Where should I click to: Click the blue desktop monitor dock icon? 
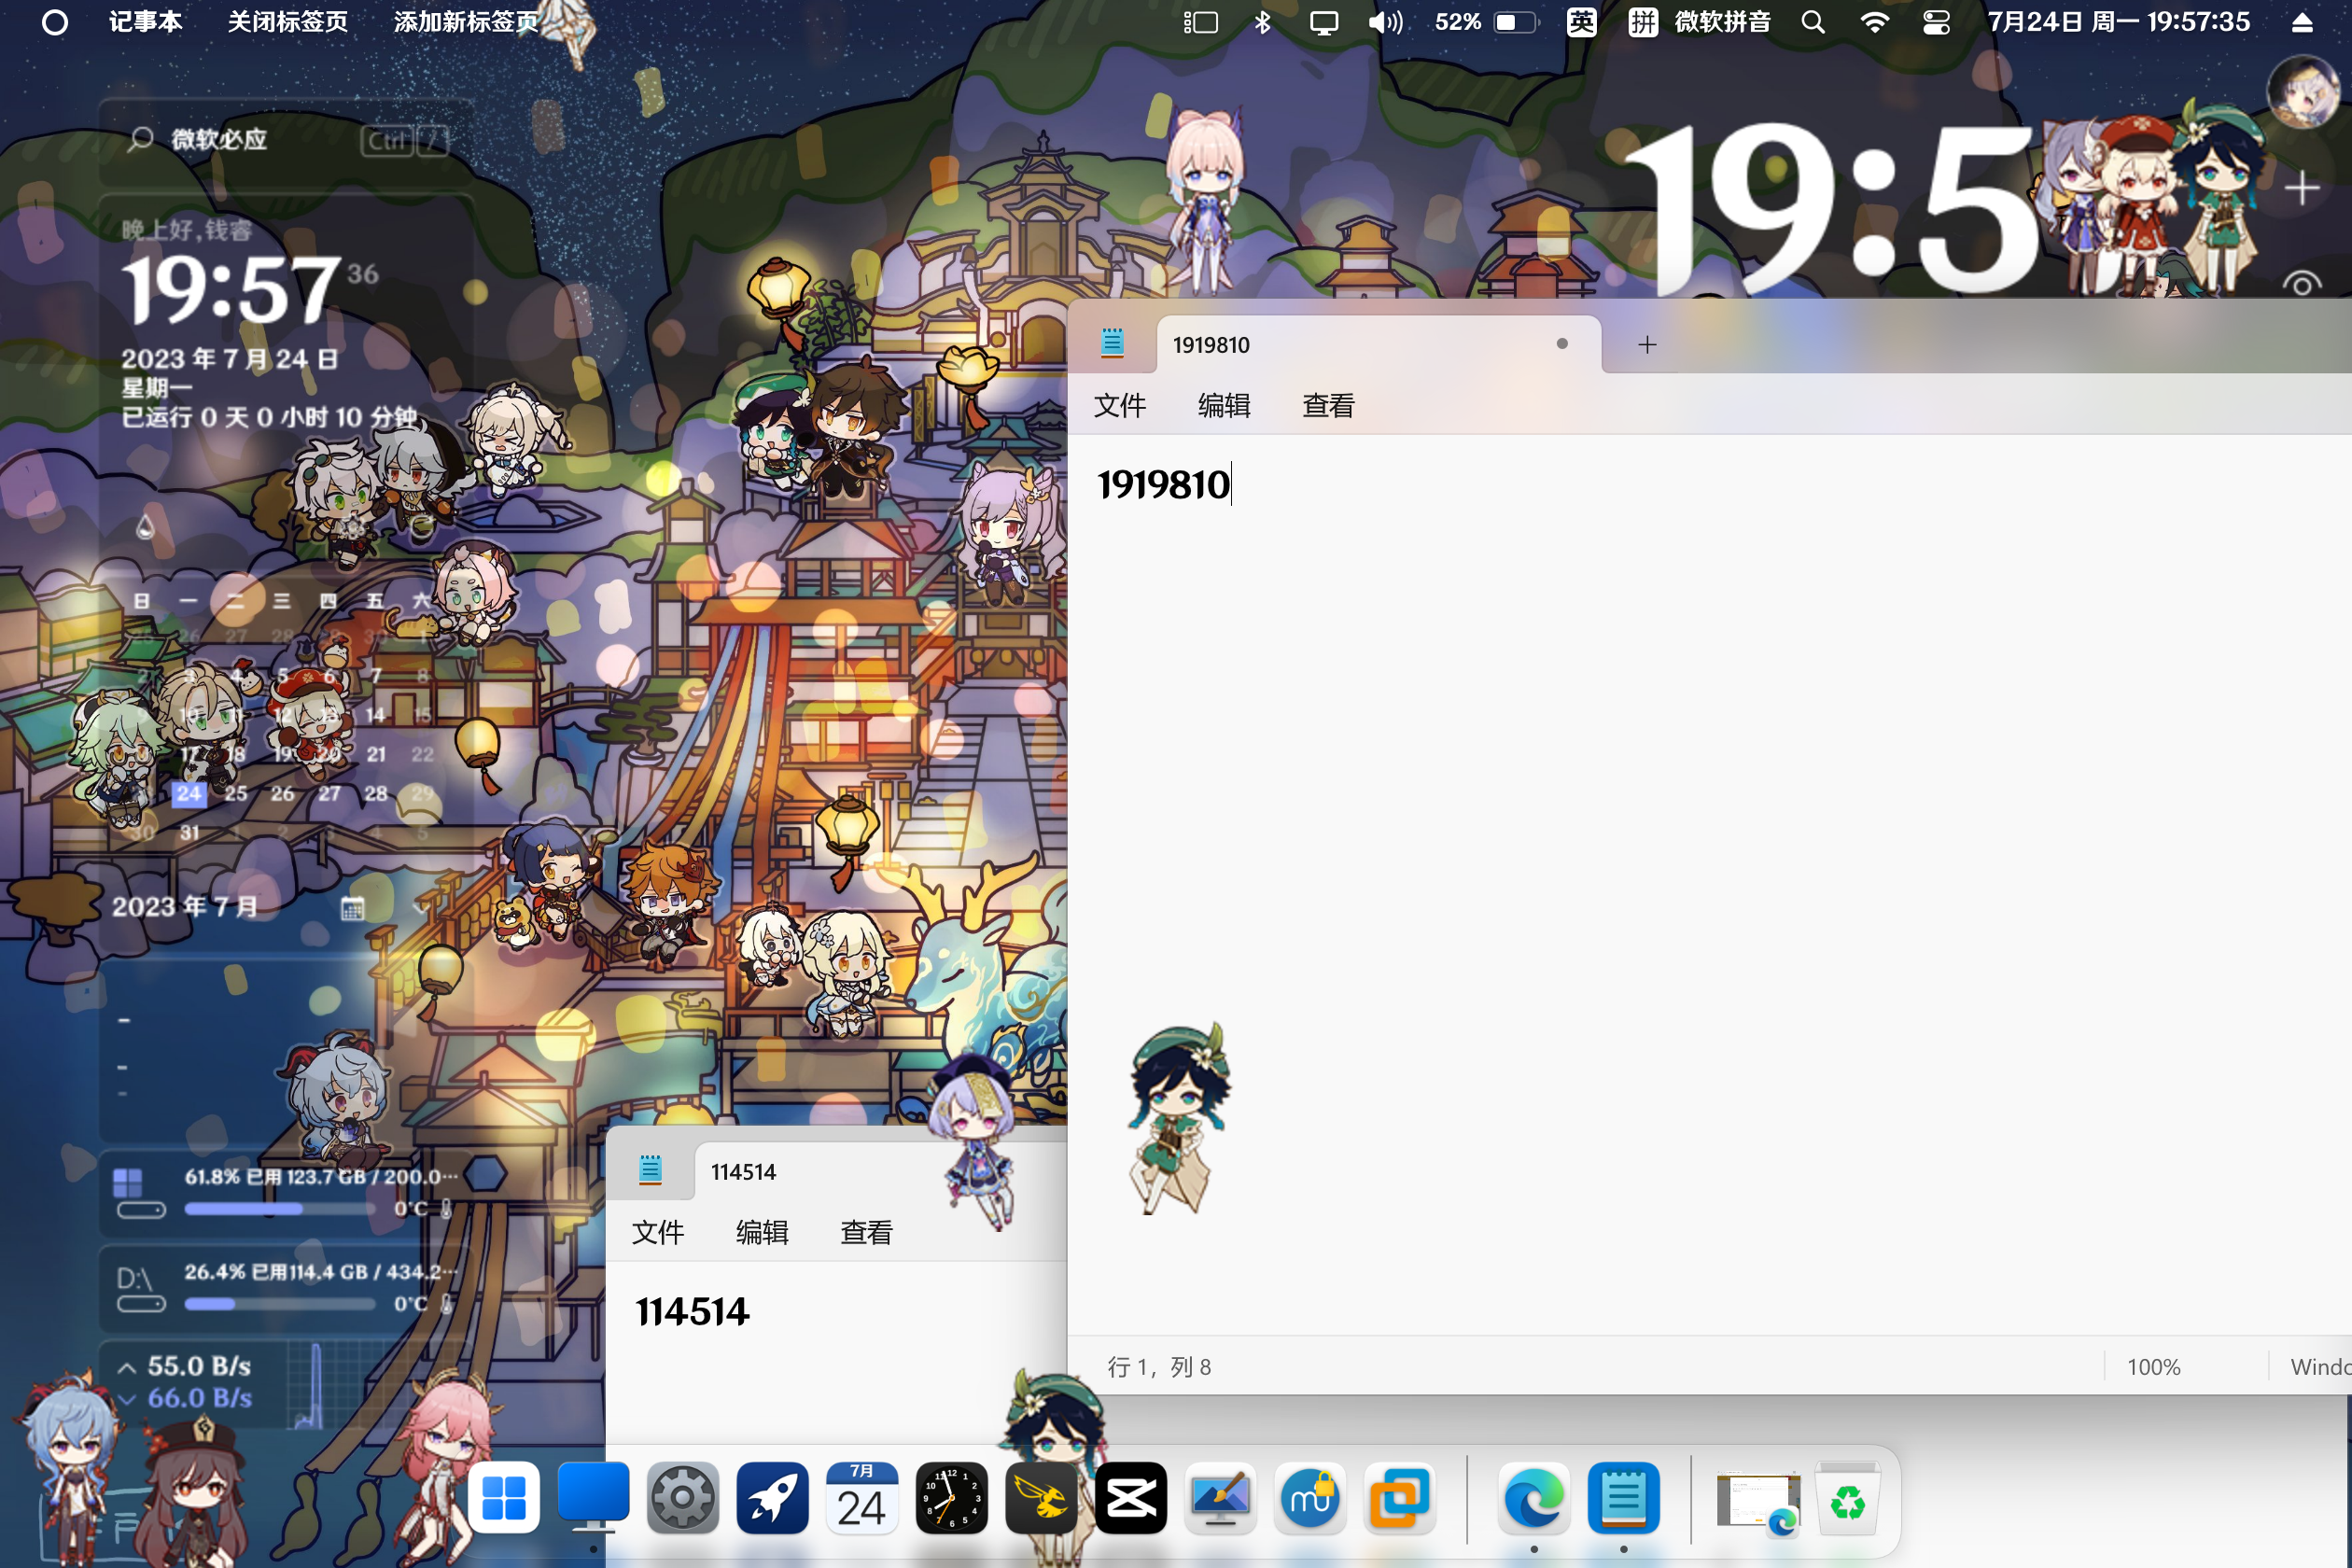593,1497
